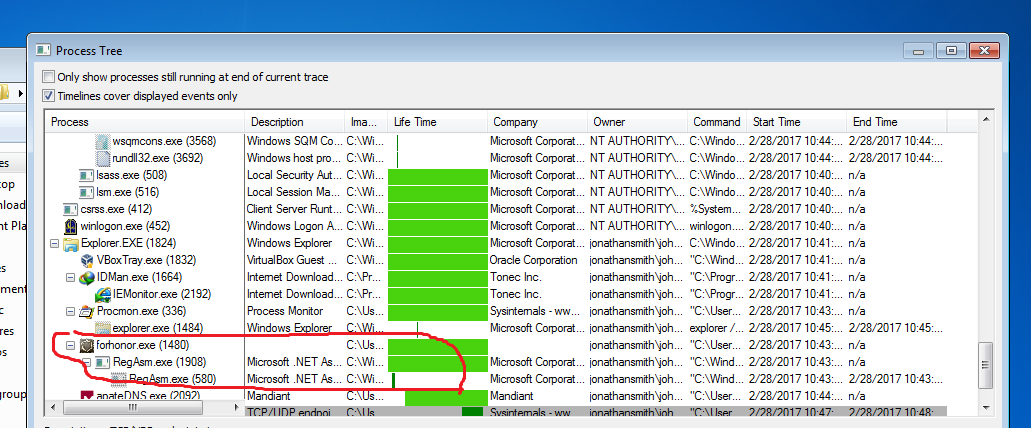Click the RegAsm.exe (1908) icon
This screenshot has height=428, width=1031.
pyautogui.click(x=103, y=362)
